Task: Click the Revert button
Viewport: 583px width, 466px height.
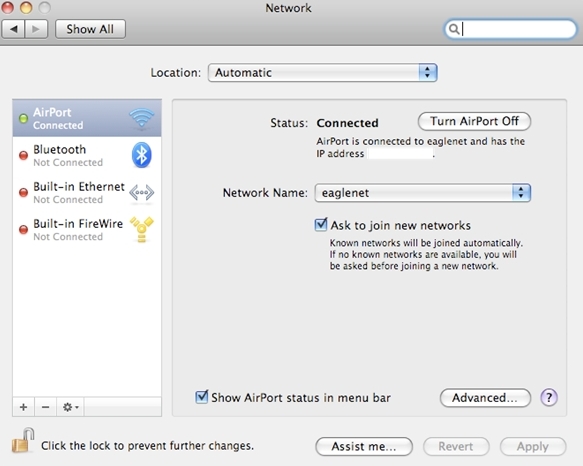Action: click(x=456, y=446)
